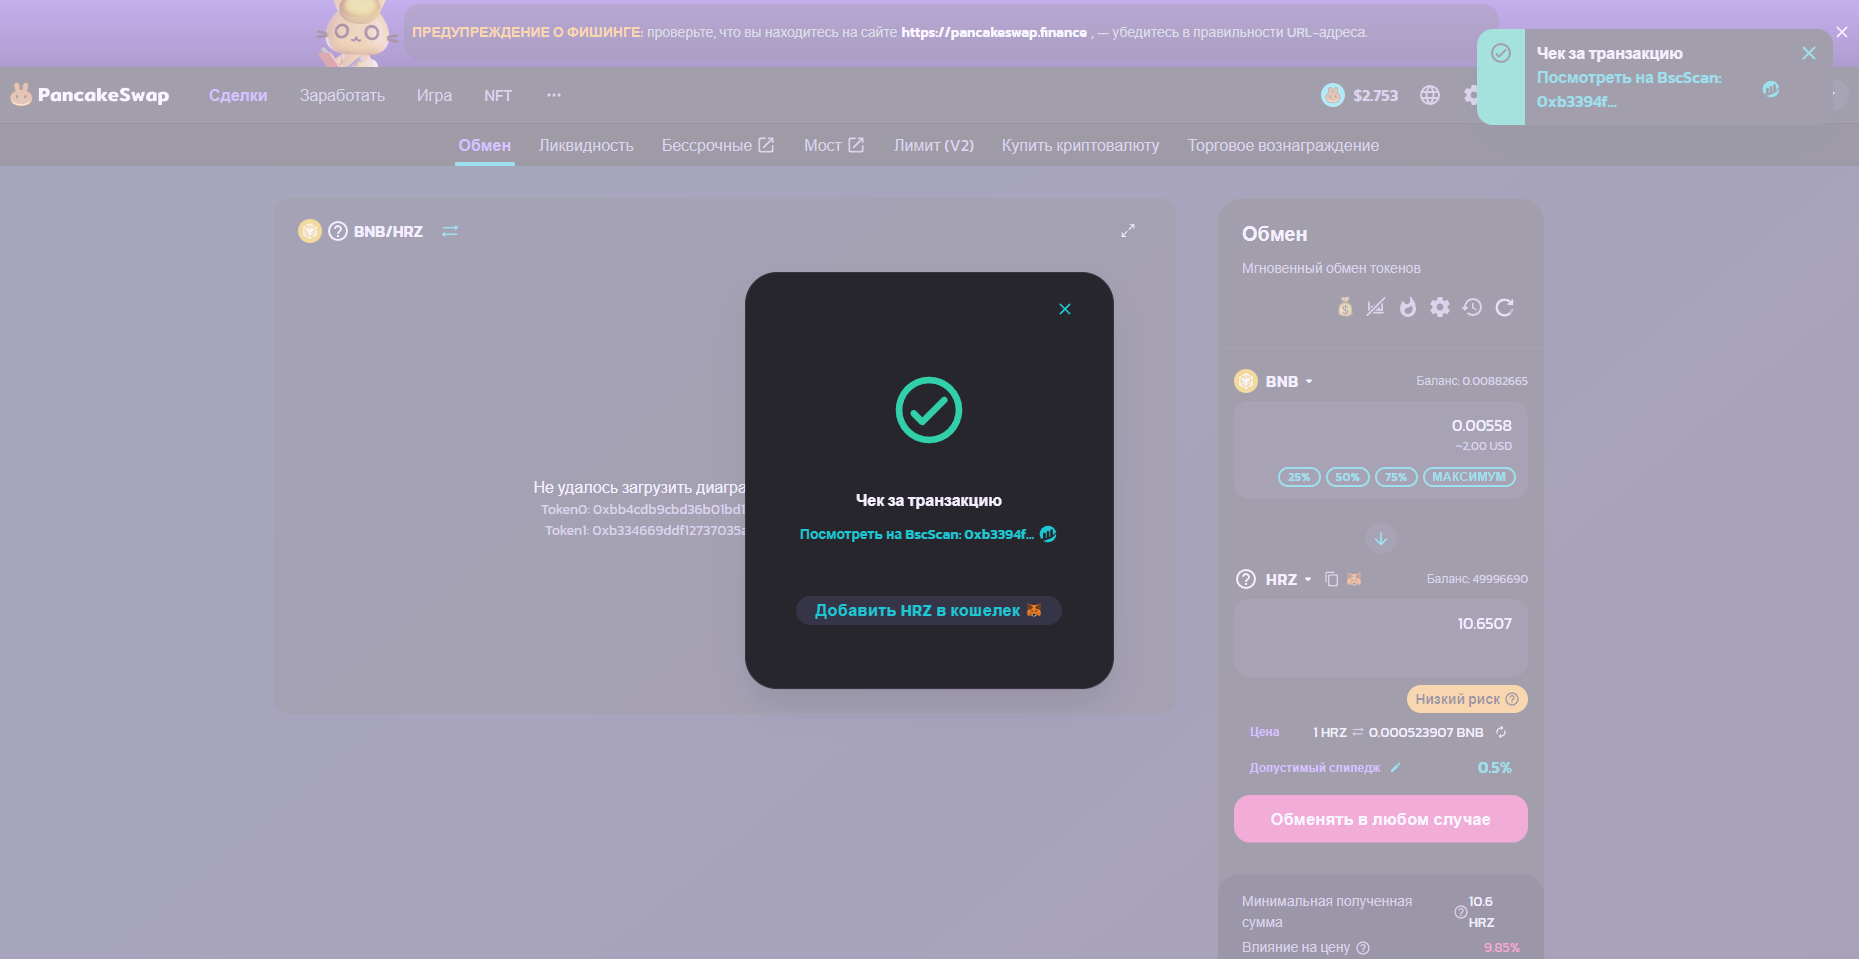The width and height of the screenshot is (1859, 959).
Task: Click the МАКСИМУМ amount button
Action: [x=1469, y=477]
